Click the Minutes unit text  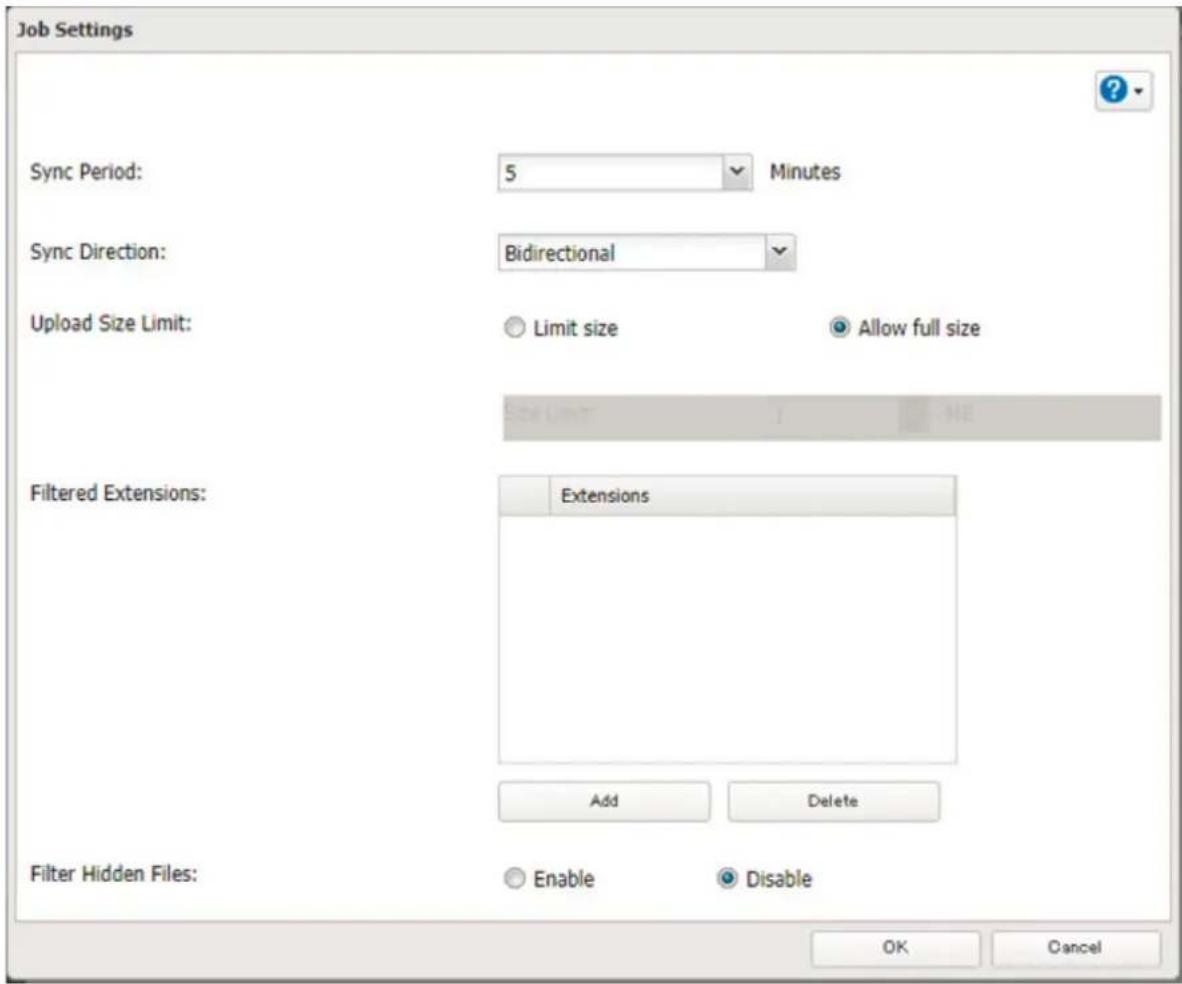coord(805,172)
